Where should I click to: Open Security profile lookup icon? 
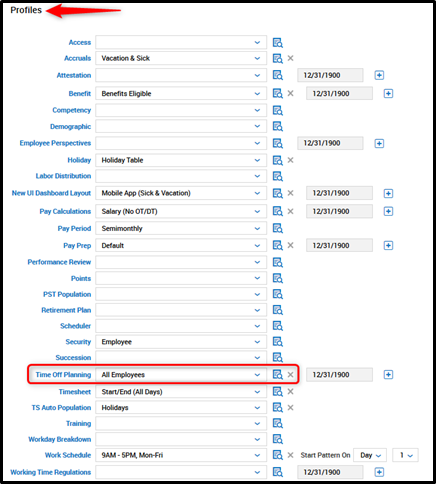click(x=277, y=342)
